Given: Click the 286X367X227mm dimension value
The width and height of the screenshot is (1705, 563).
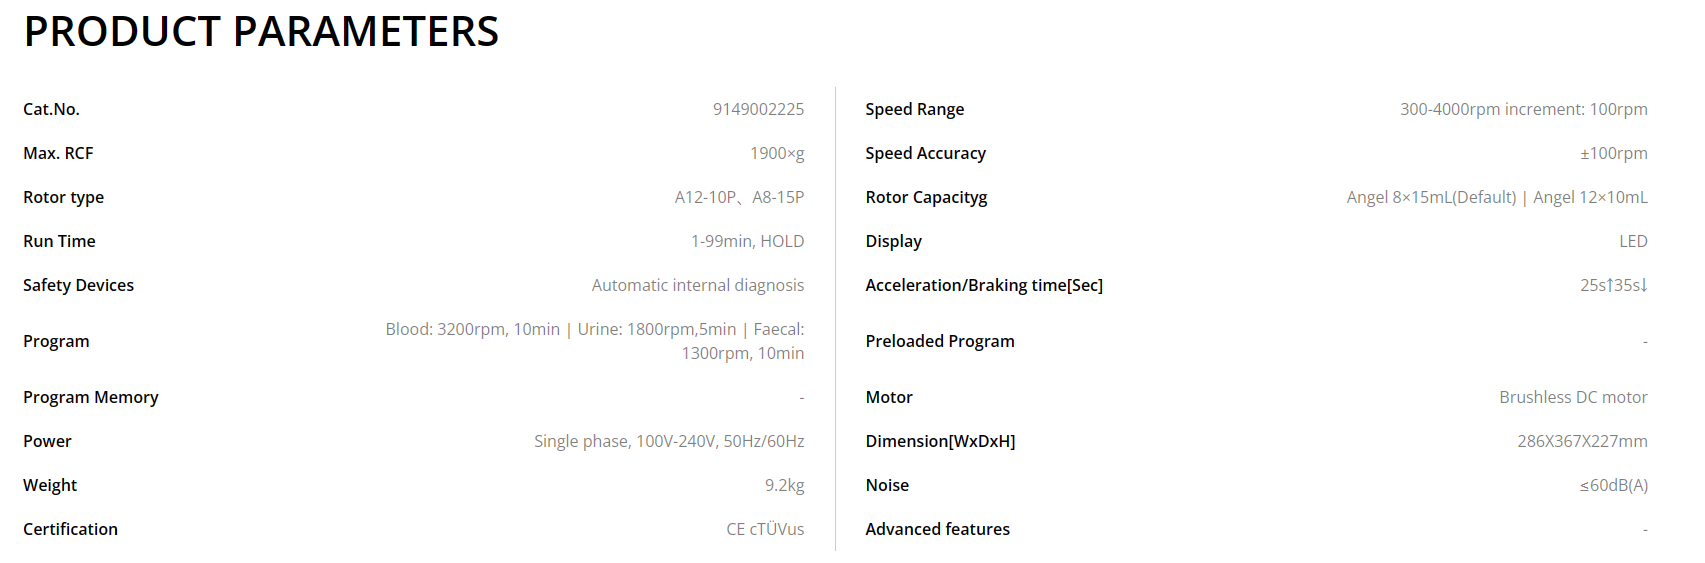Looking at the screenshot, I should tap(1582, 441).
